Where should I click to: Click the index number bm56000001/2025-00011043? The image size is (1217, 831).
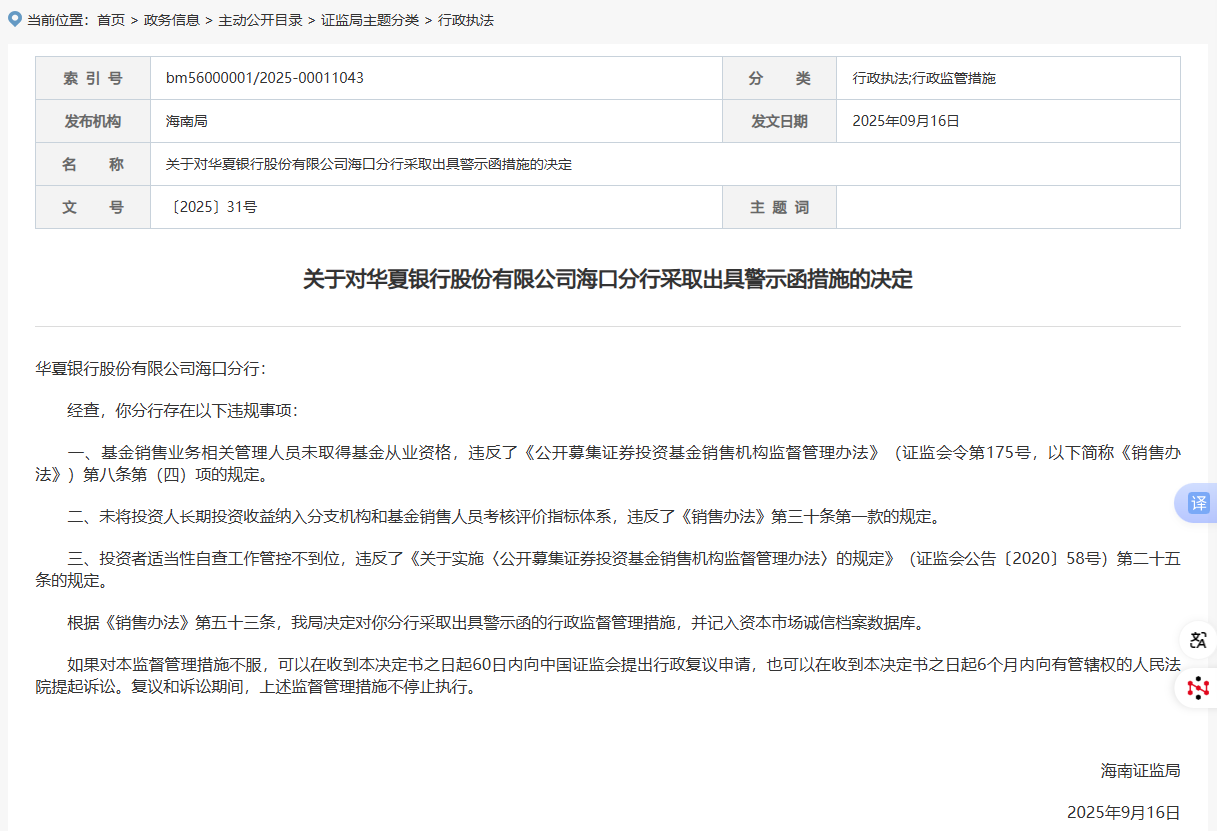(264, 78)
